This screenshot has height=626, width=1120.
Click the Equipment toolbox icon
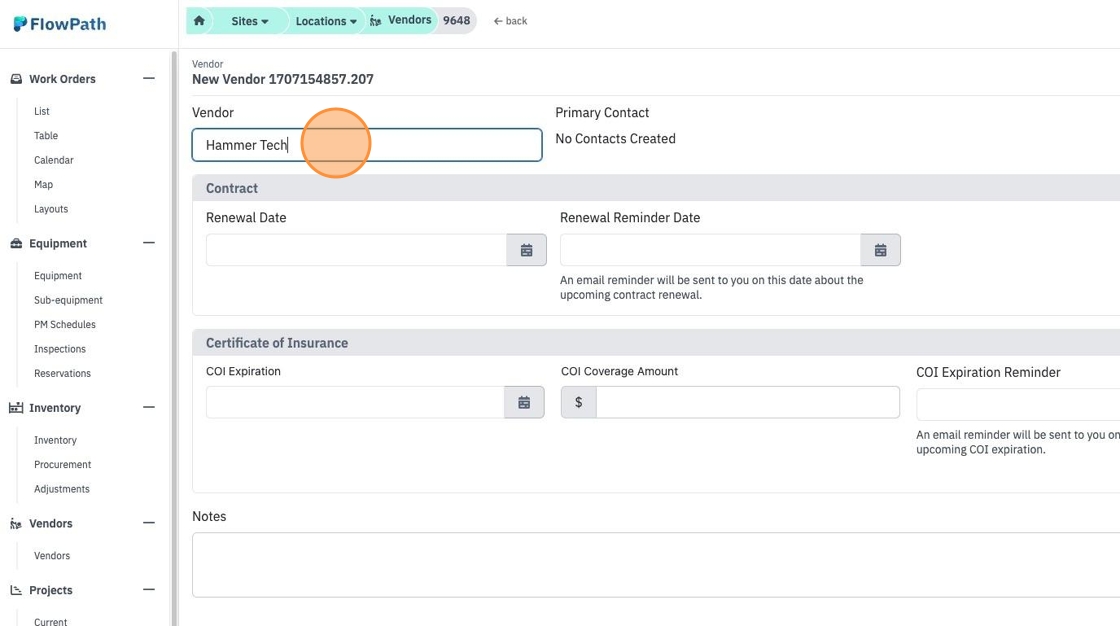click(x=16, y=243)
